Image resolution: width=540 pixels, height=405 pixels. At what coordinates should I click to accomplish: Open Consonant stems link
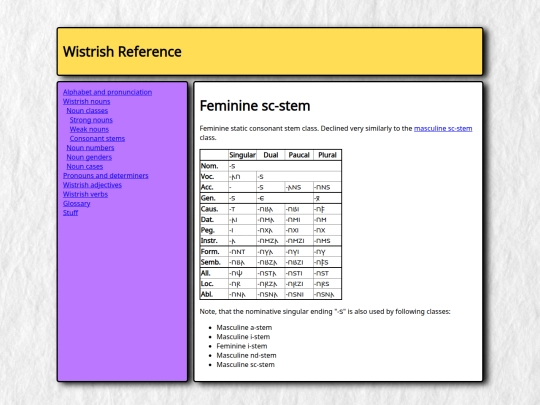pos(97,138)
